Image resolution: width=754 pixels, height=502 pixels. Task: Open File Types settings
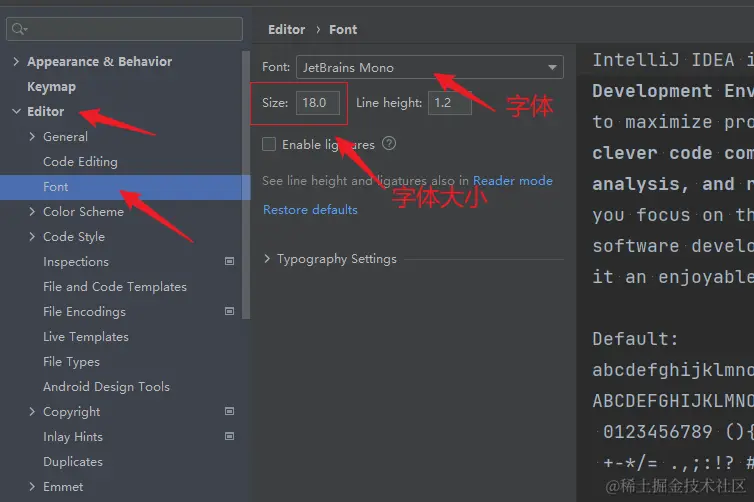[x=72, y=362]
